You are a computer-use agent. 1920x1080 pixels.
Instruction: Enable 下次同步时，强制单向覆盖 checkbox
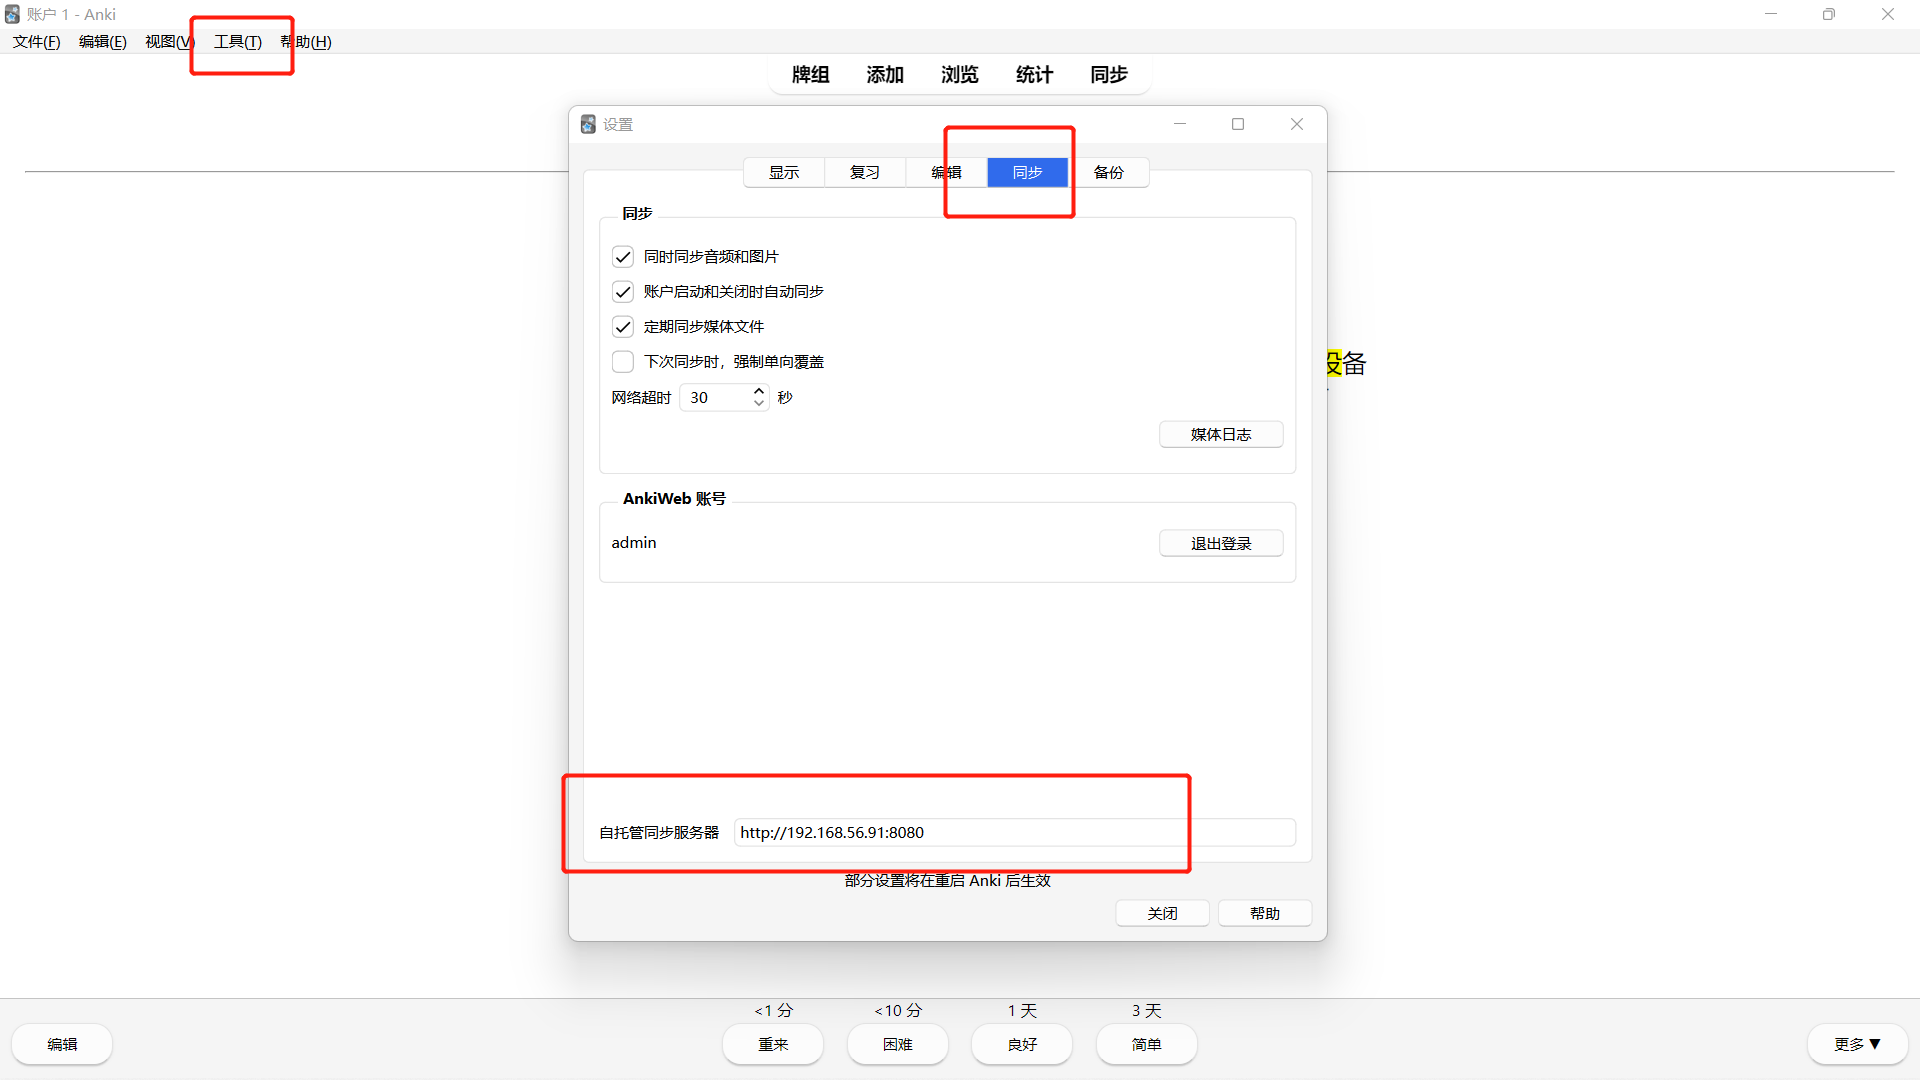point(623,362)
